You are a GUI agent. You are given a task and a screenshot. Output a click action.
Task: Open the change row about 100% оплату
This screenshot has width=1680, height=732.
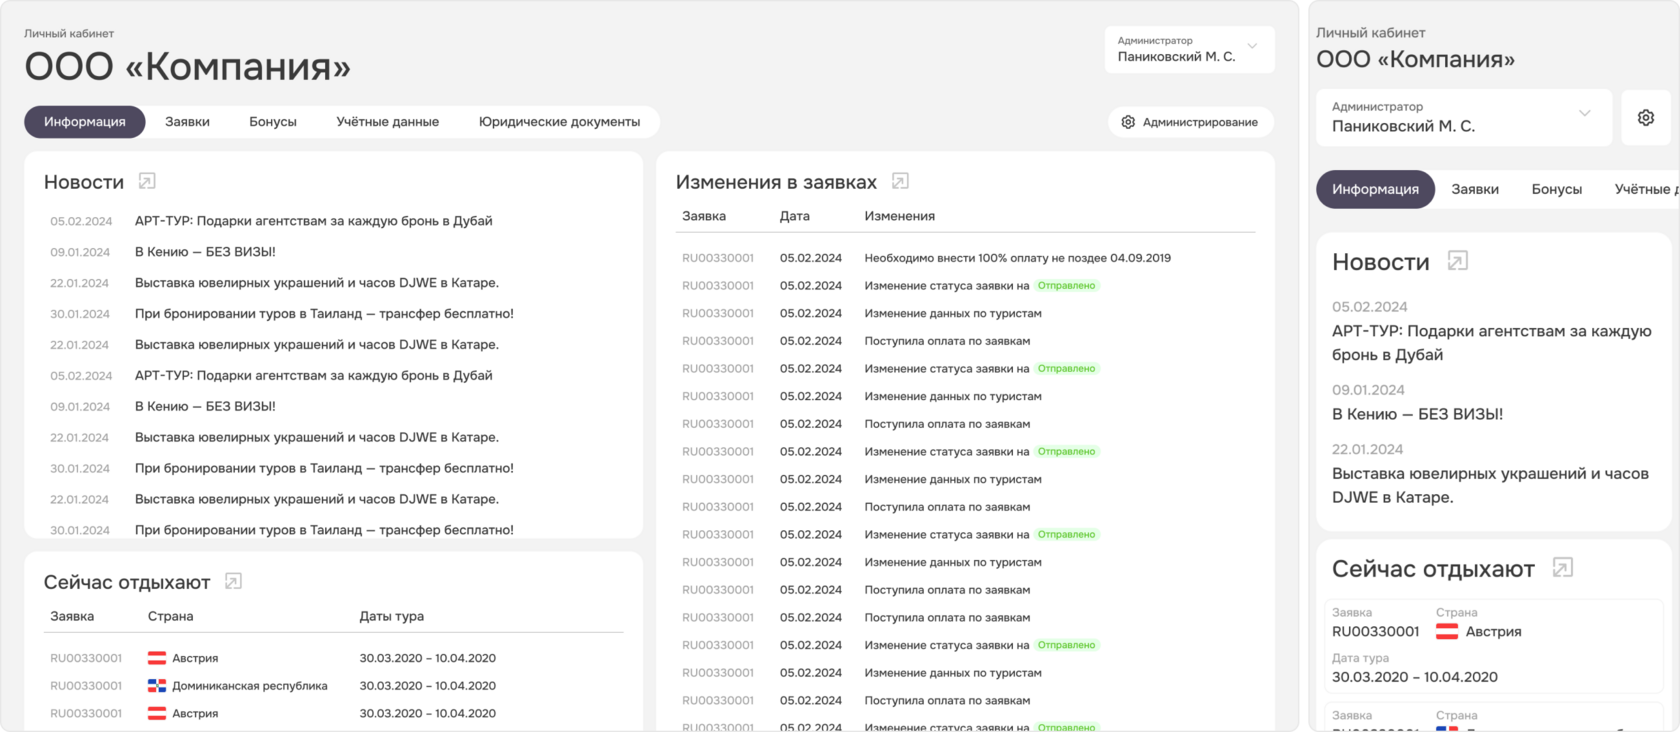click(x=1017, y=258)
